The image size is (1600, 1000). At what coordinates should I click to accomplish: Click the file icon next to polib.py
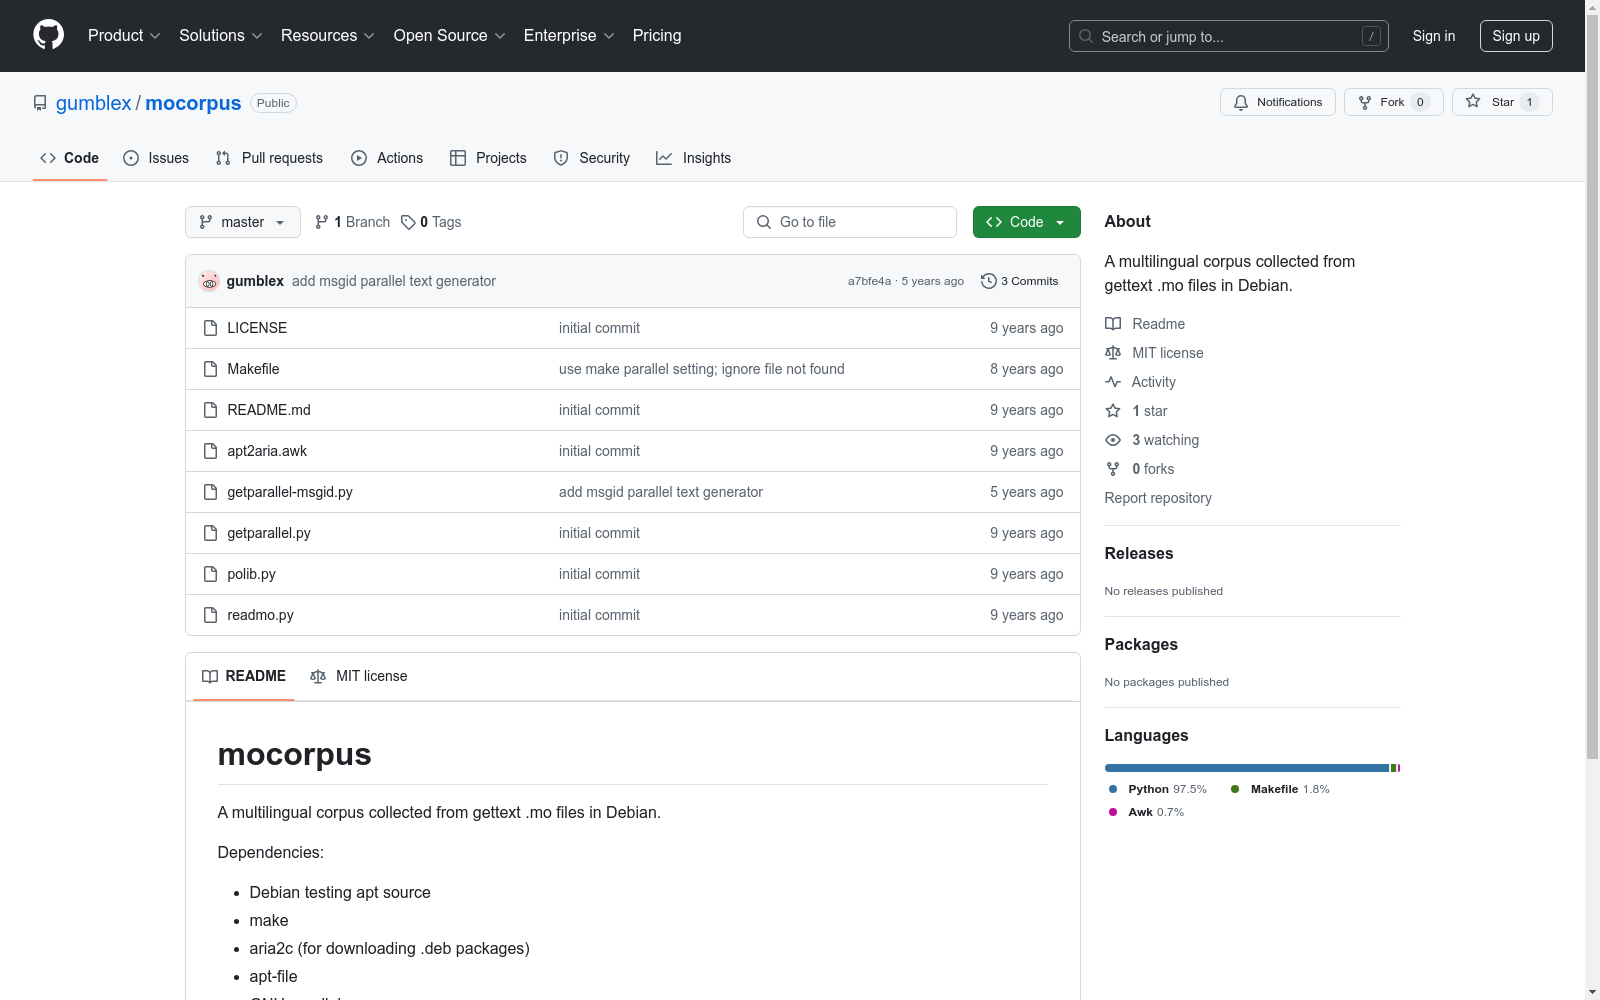(210, 574)
